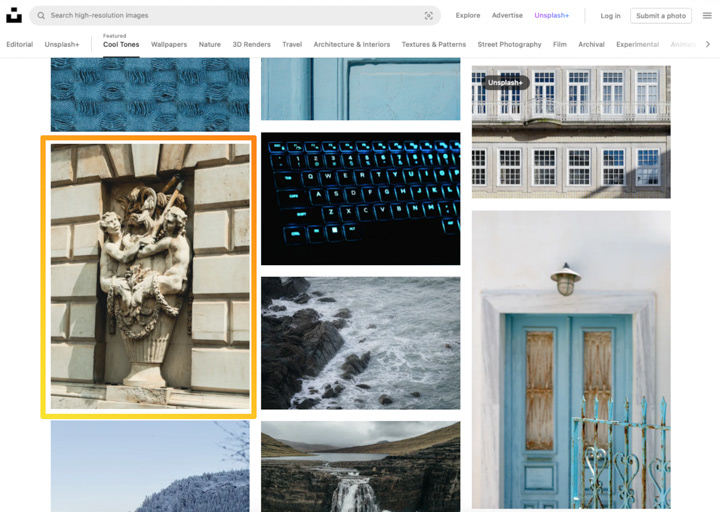Viewport: 720px width, 512px height.
Task: Open the Unsplash+ link in header
Action: pos(551,15)
